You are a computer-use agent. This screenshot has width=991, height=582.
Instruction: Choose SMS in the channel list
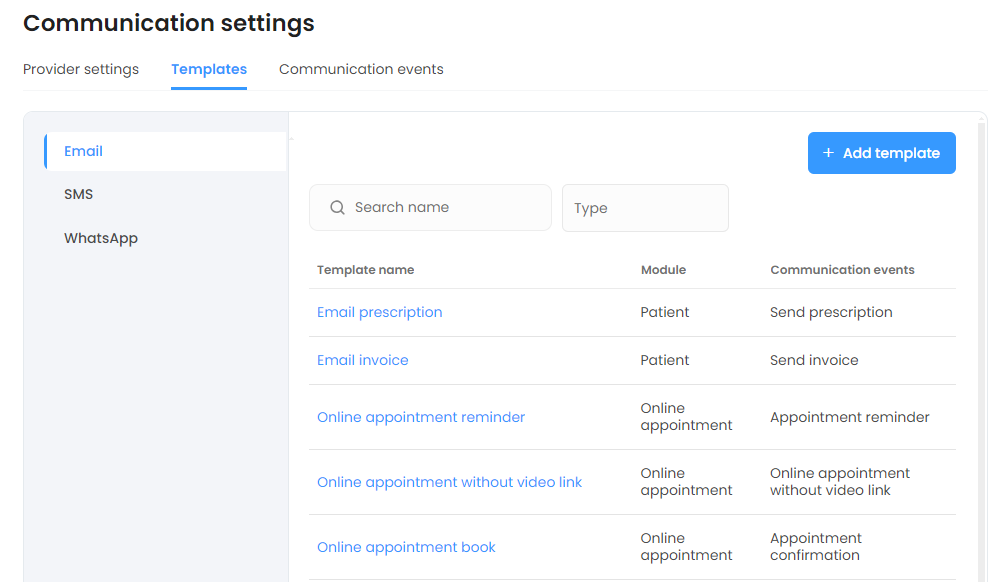click(x=79, y=194)
